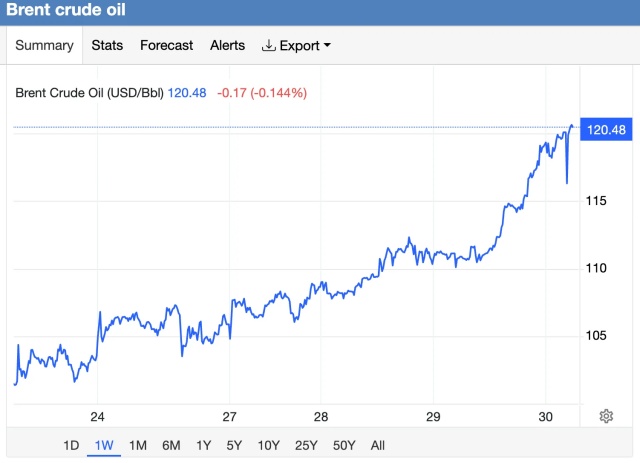Select the 1W time range
Image resolution: width=640 pixels, height=463 pixels.
click(104, 445)
